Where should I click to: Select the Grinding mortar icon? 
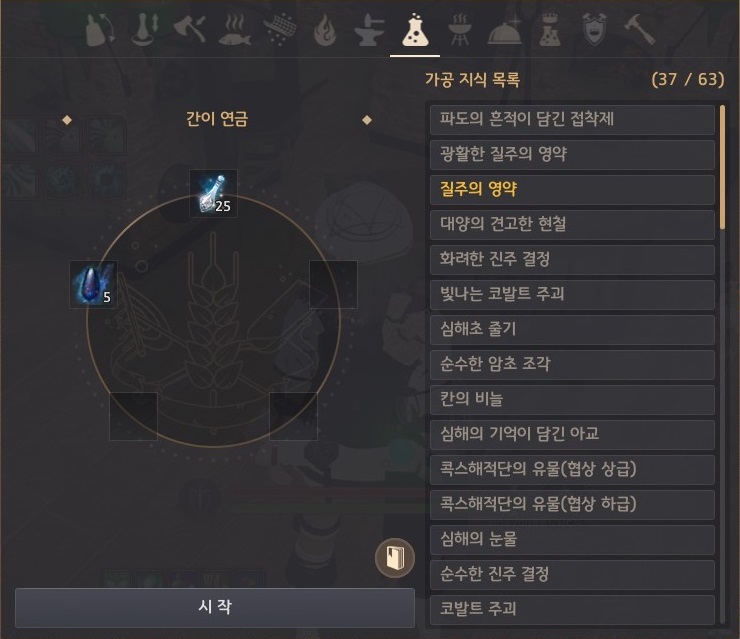tap(145, 30)
